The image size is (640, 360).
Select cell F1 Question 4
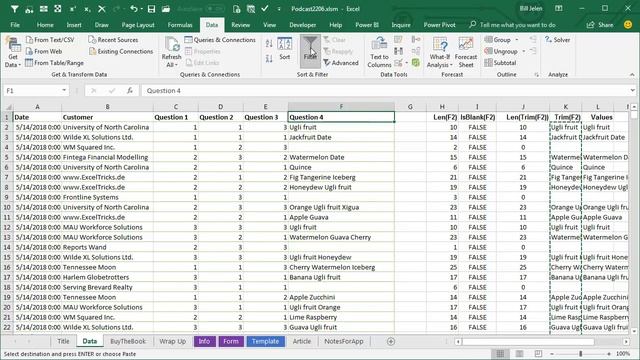pyautogui.click(x=341, y=117)
